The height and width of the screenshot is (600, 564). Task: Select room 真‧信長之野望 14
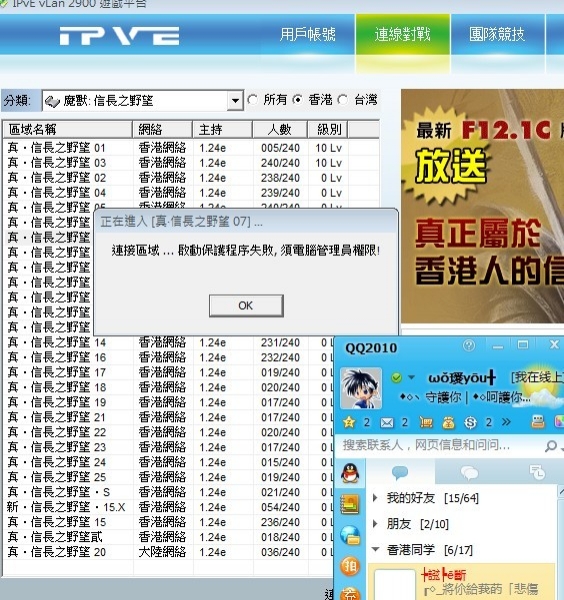click(x=168, y=342)
